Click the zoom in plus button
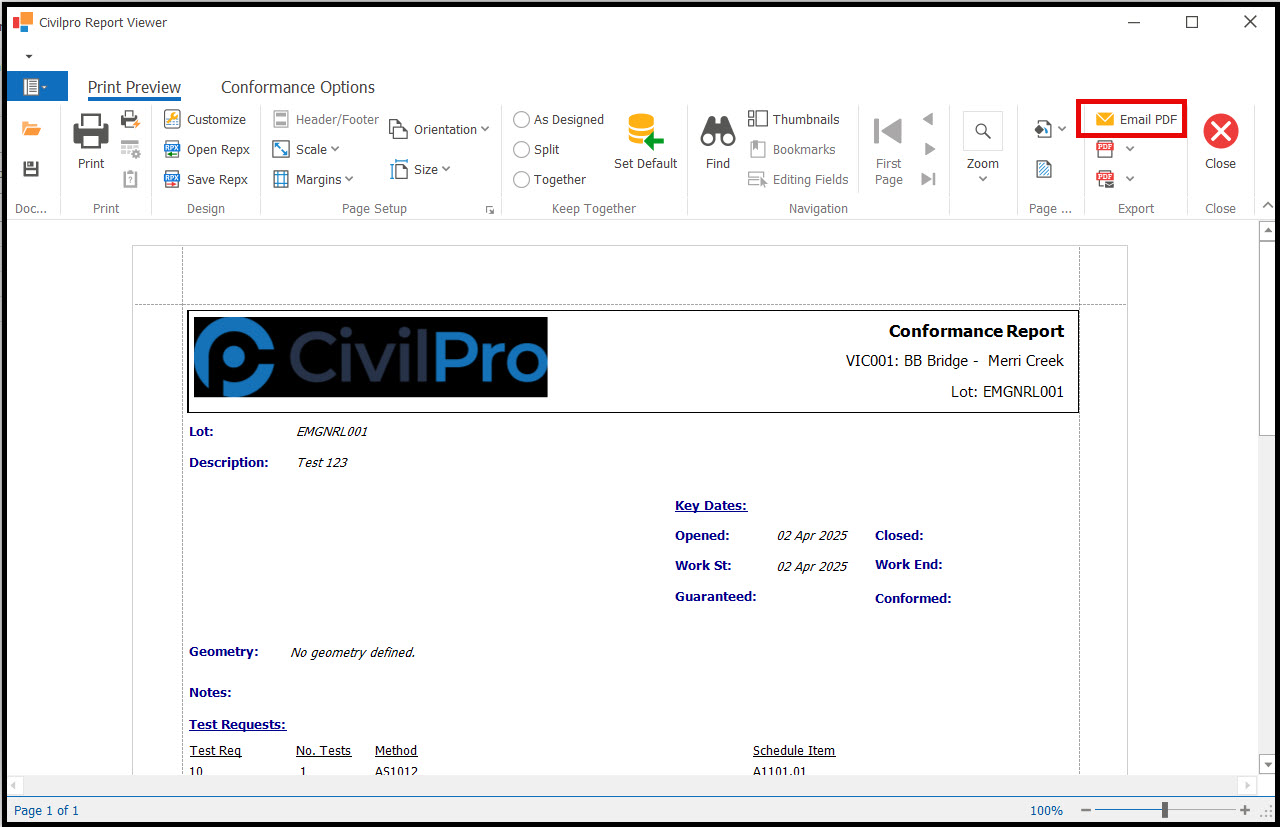 click(1245, 810)
